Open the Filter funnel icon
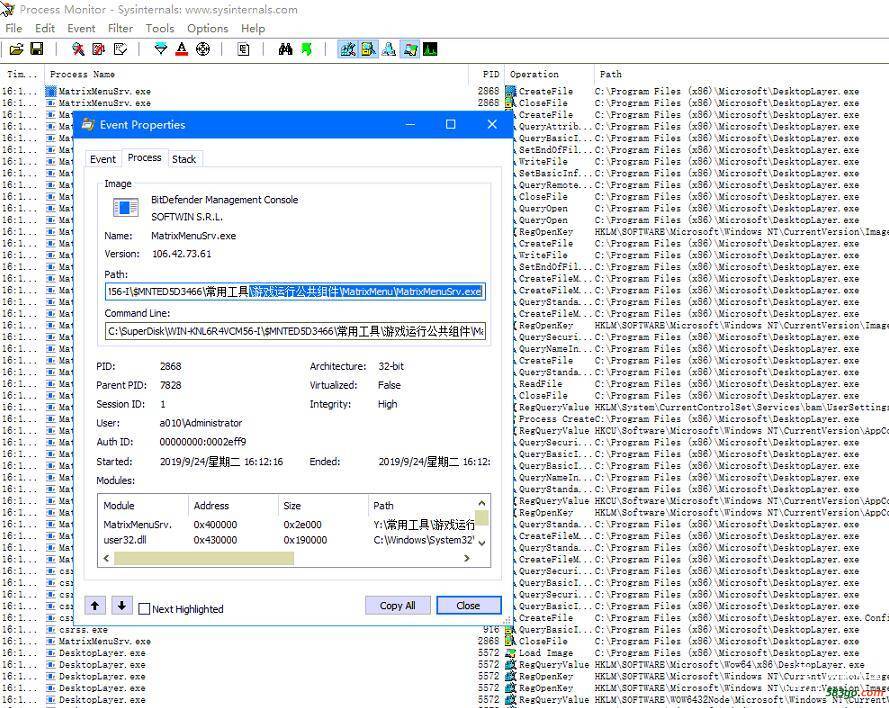 [x=160, y=49]
